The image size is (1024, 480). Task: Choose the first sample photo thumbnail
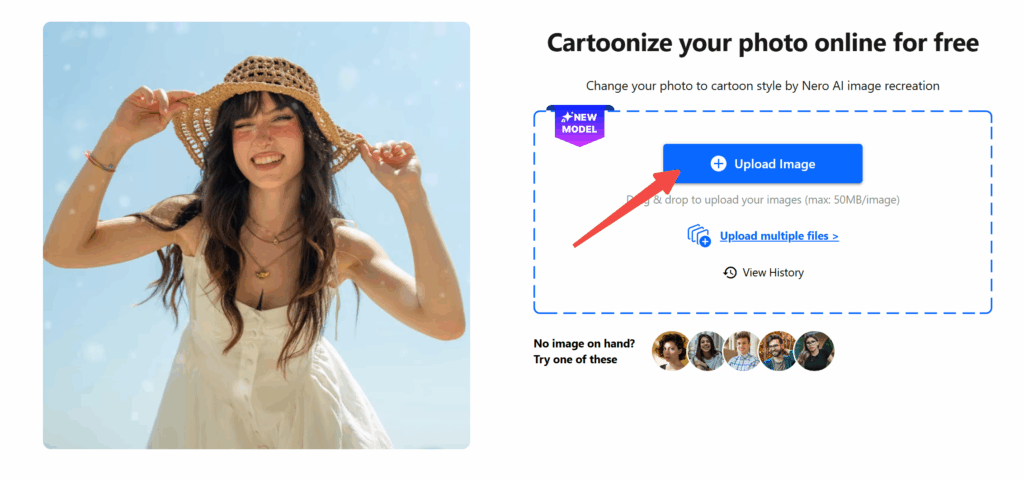671,351
